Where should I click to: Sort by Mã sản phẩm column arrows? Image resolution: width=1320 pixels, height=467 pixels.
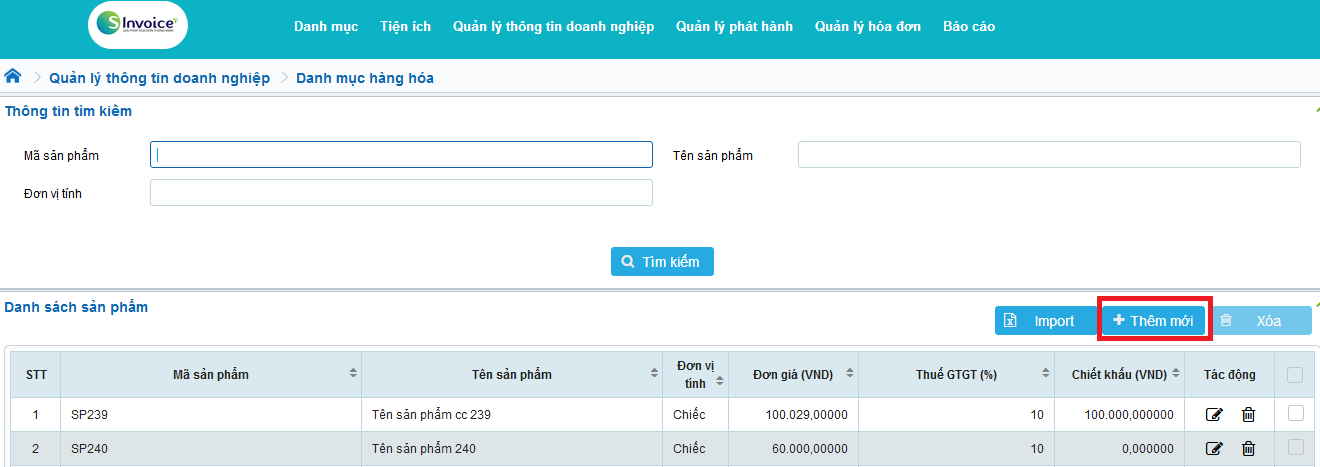(353, 374)
